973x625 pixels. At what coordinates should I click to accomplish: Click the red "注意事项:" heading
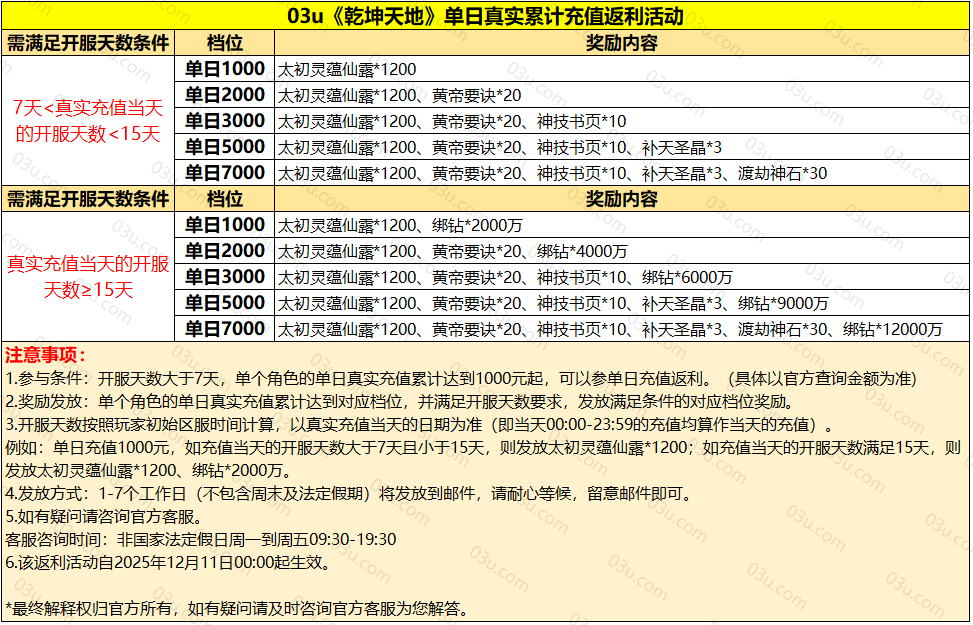tap(46, 355)
